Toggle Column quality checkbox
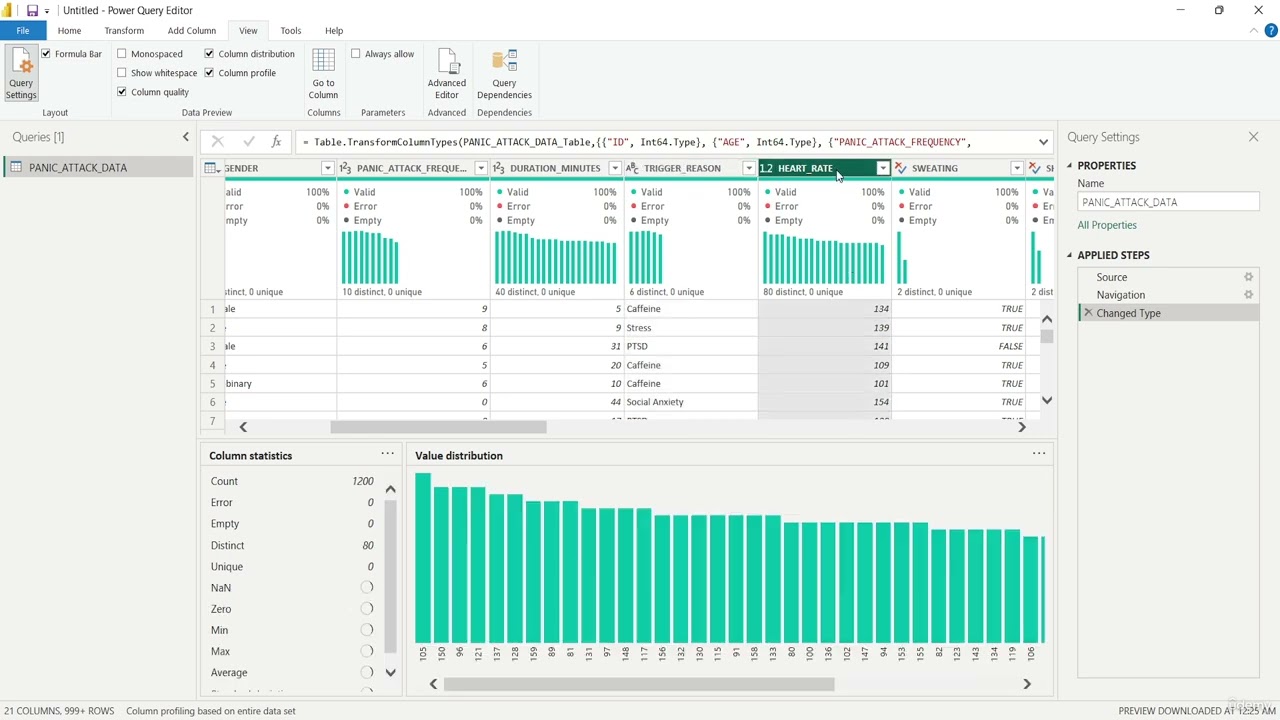Viewport: 1280px width, 720px height. [122, 92]
